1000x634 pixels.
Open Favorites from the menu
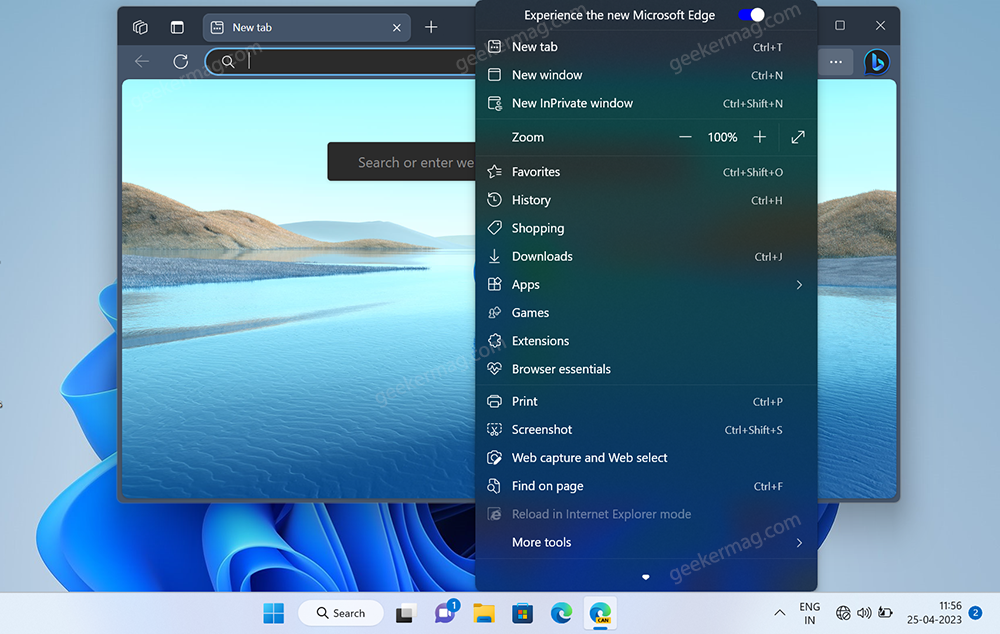pyautogui.click(x=646, y=172)
